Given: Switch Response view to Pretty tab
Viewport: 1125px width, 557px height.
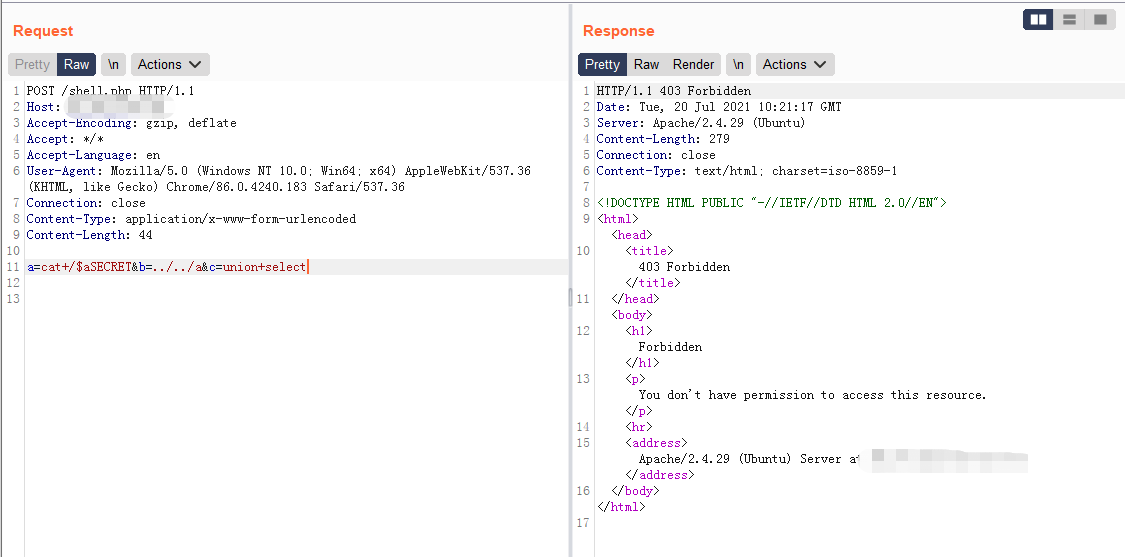Looking at the screenshot, I should coord(603,65).
